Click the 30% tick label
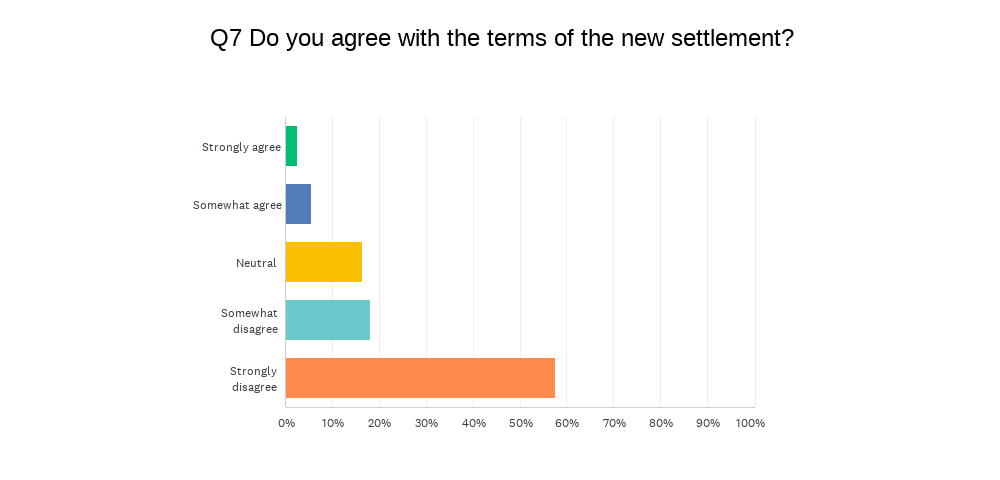Screen dimensions: 1000x480 coord(427,423)
